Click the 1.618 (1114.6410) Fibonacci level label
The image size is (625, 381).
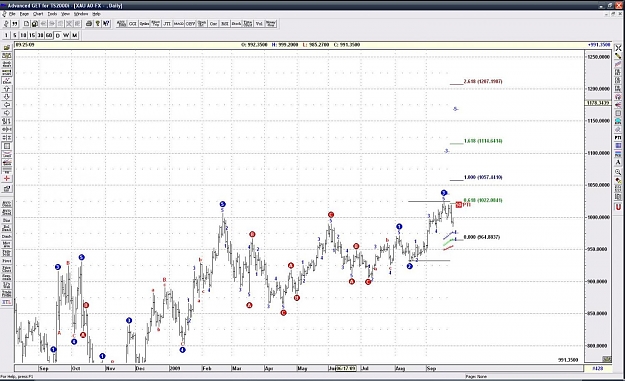tap(483, 141)
